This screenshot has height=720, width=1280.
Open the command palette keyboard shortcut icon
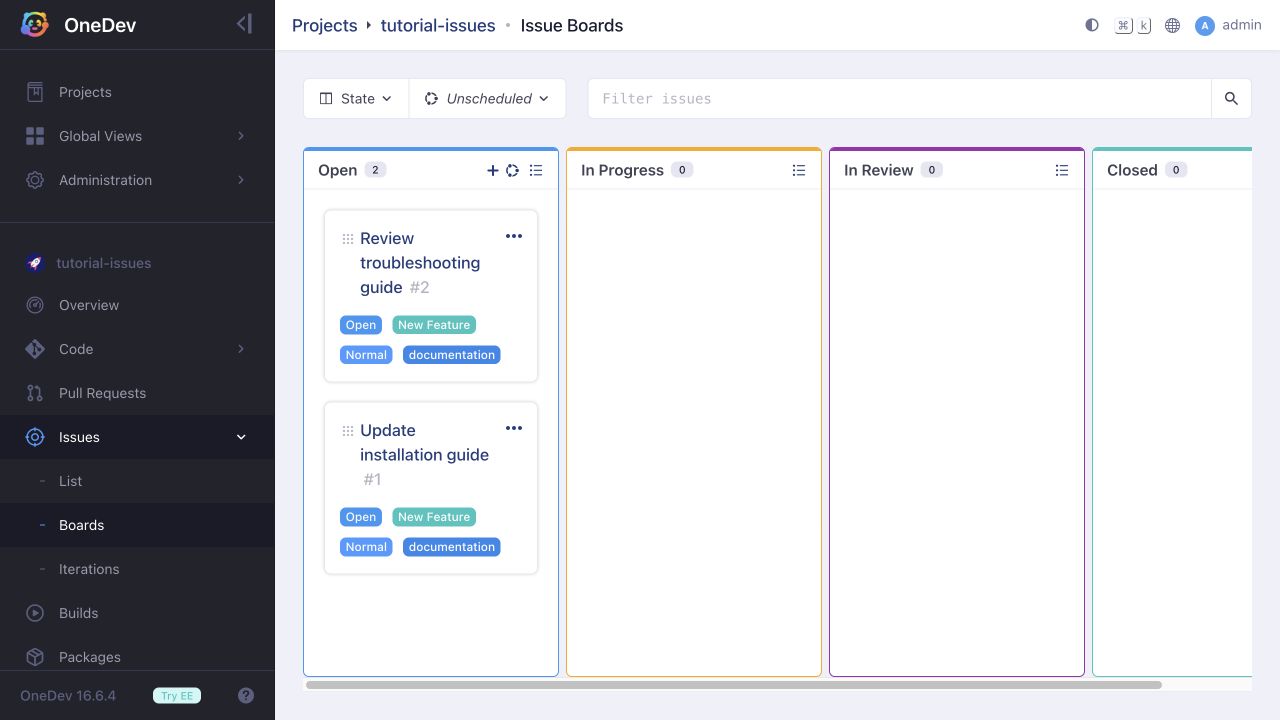(1133, 25)
